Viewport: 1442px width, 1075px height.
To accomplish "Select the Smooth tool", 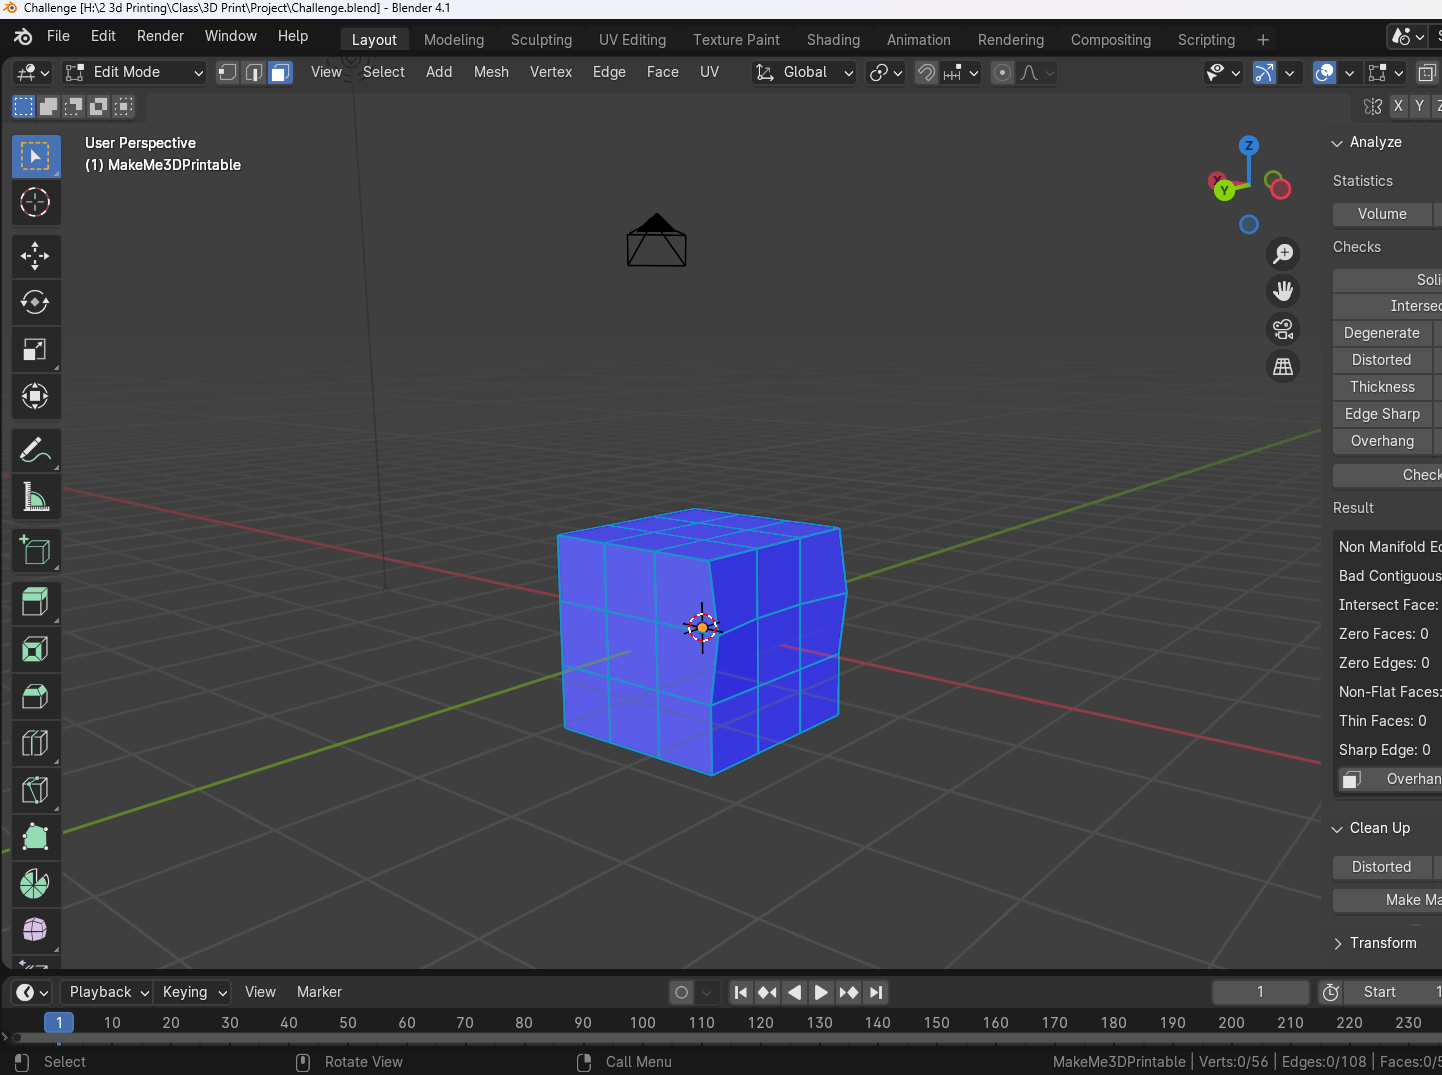I will (x=35, y=930).
